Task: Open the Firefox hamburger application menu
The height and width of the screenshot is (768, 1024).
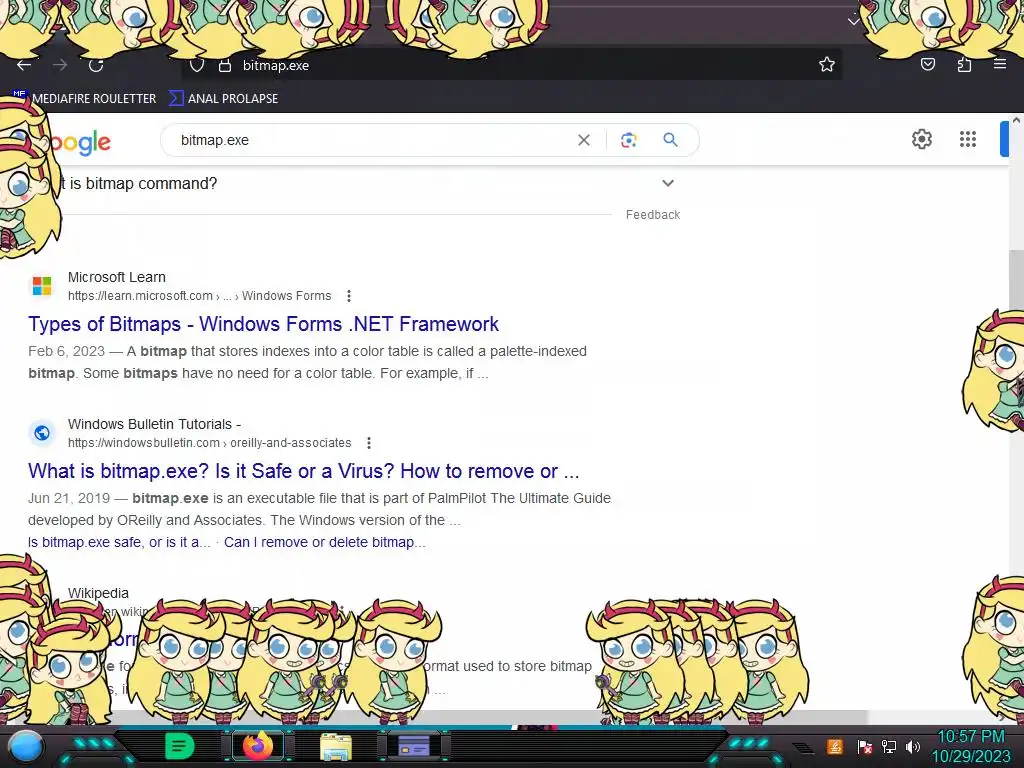Action: click(1000, 63)
